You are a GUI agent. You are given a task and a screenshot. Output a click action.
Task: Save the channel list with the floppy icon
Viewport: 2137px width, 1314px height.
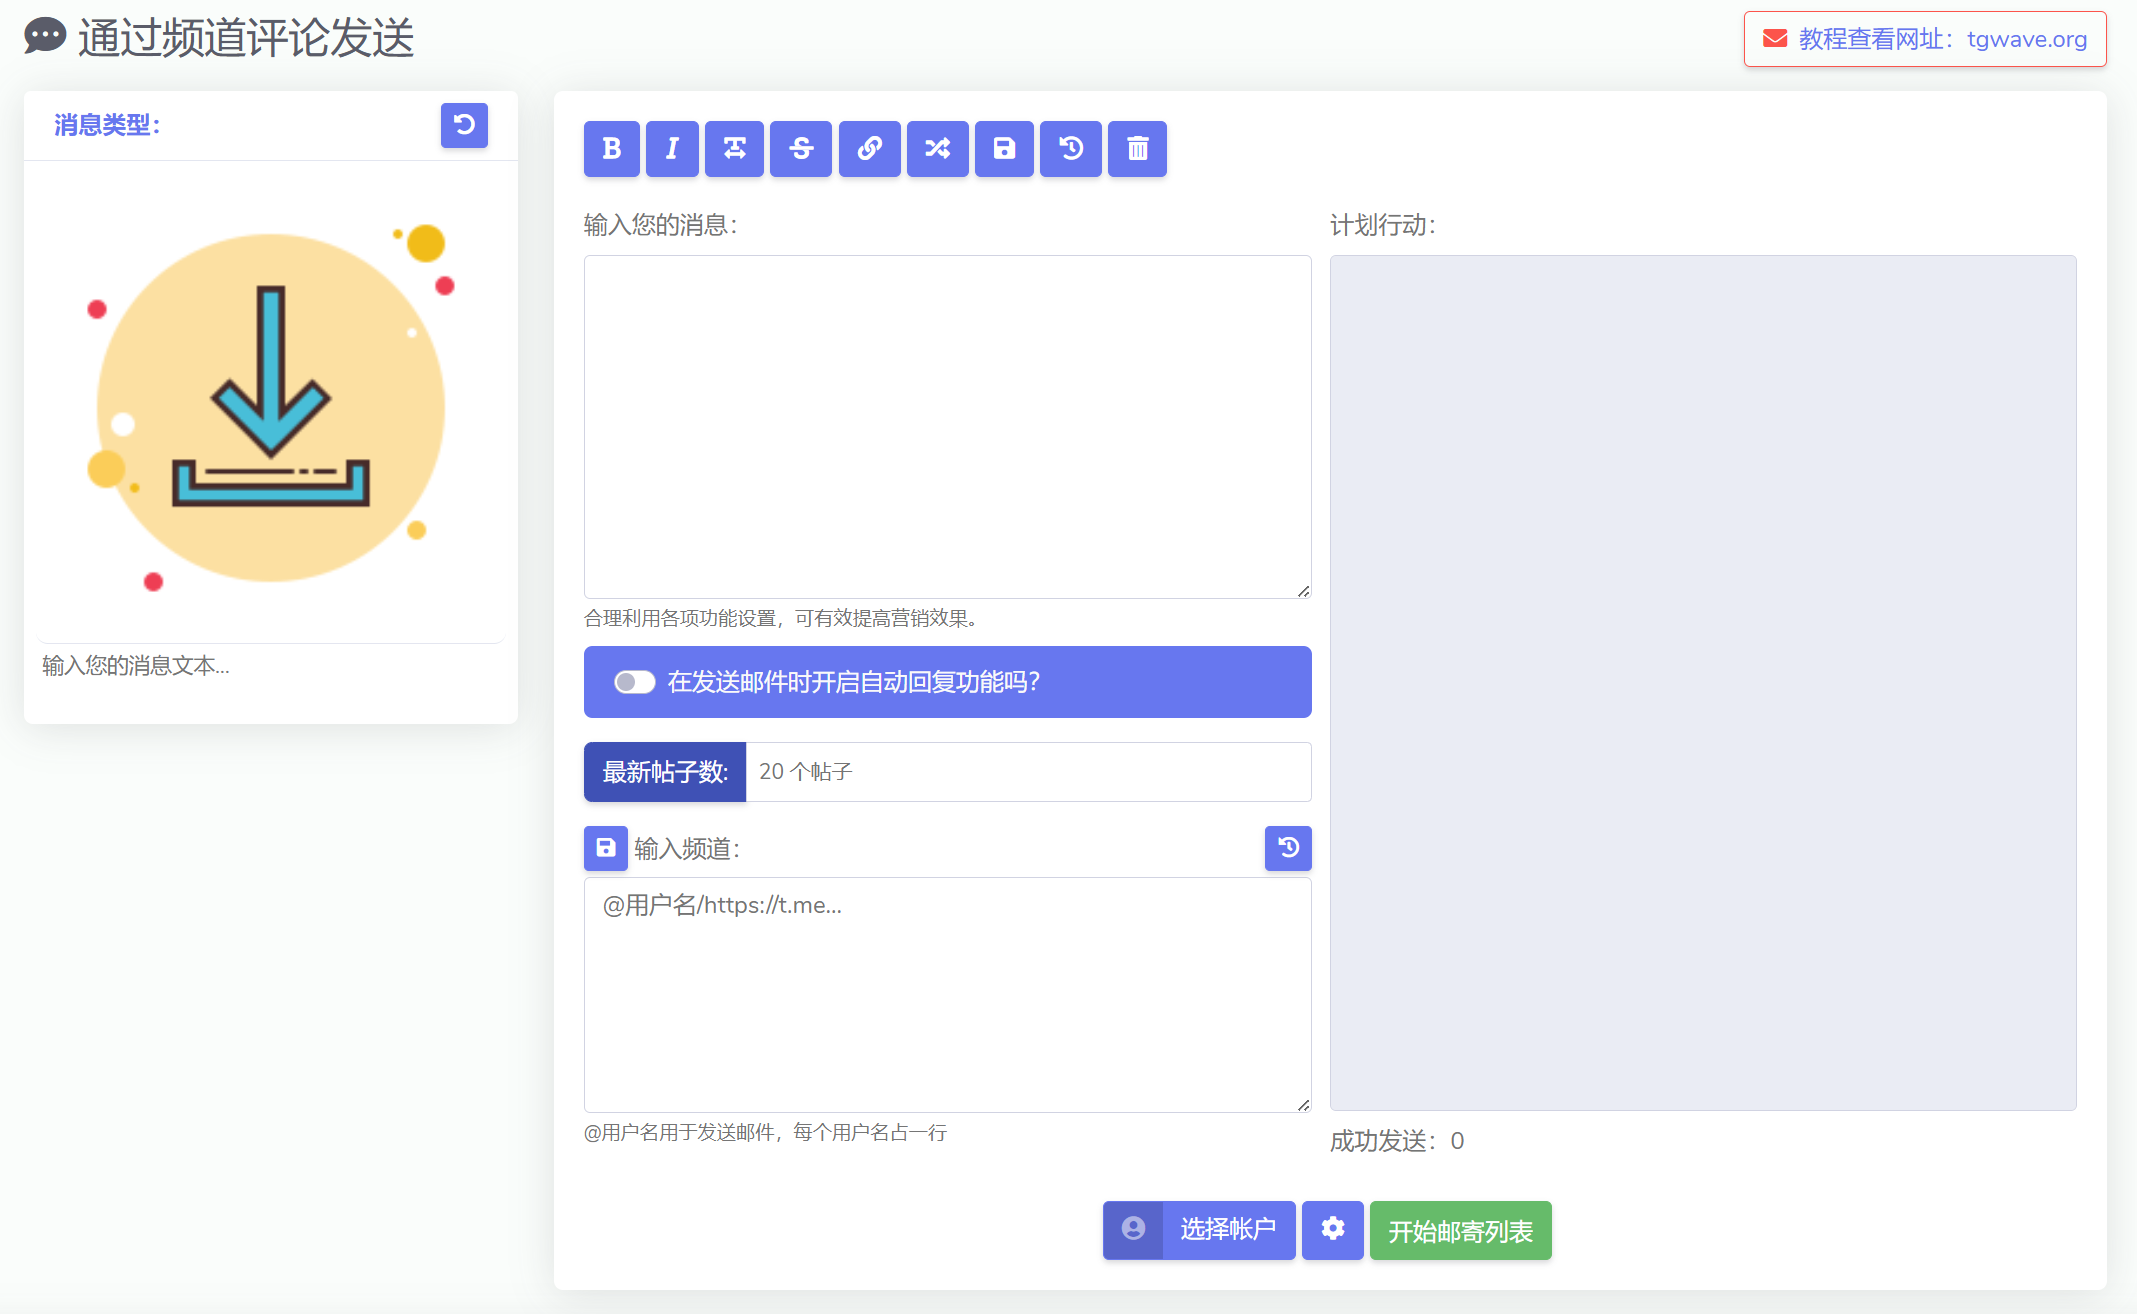[x=606, y=848]
